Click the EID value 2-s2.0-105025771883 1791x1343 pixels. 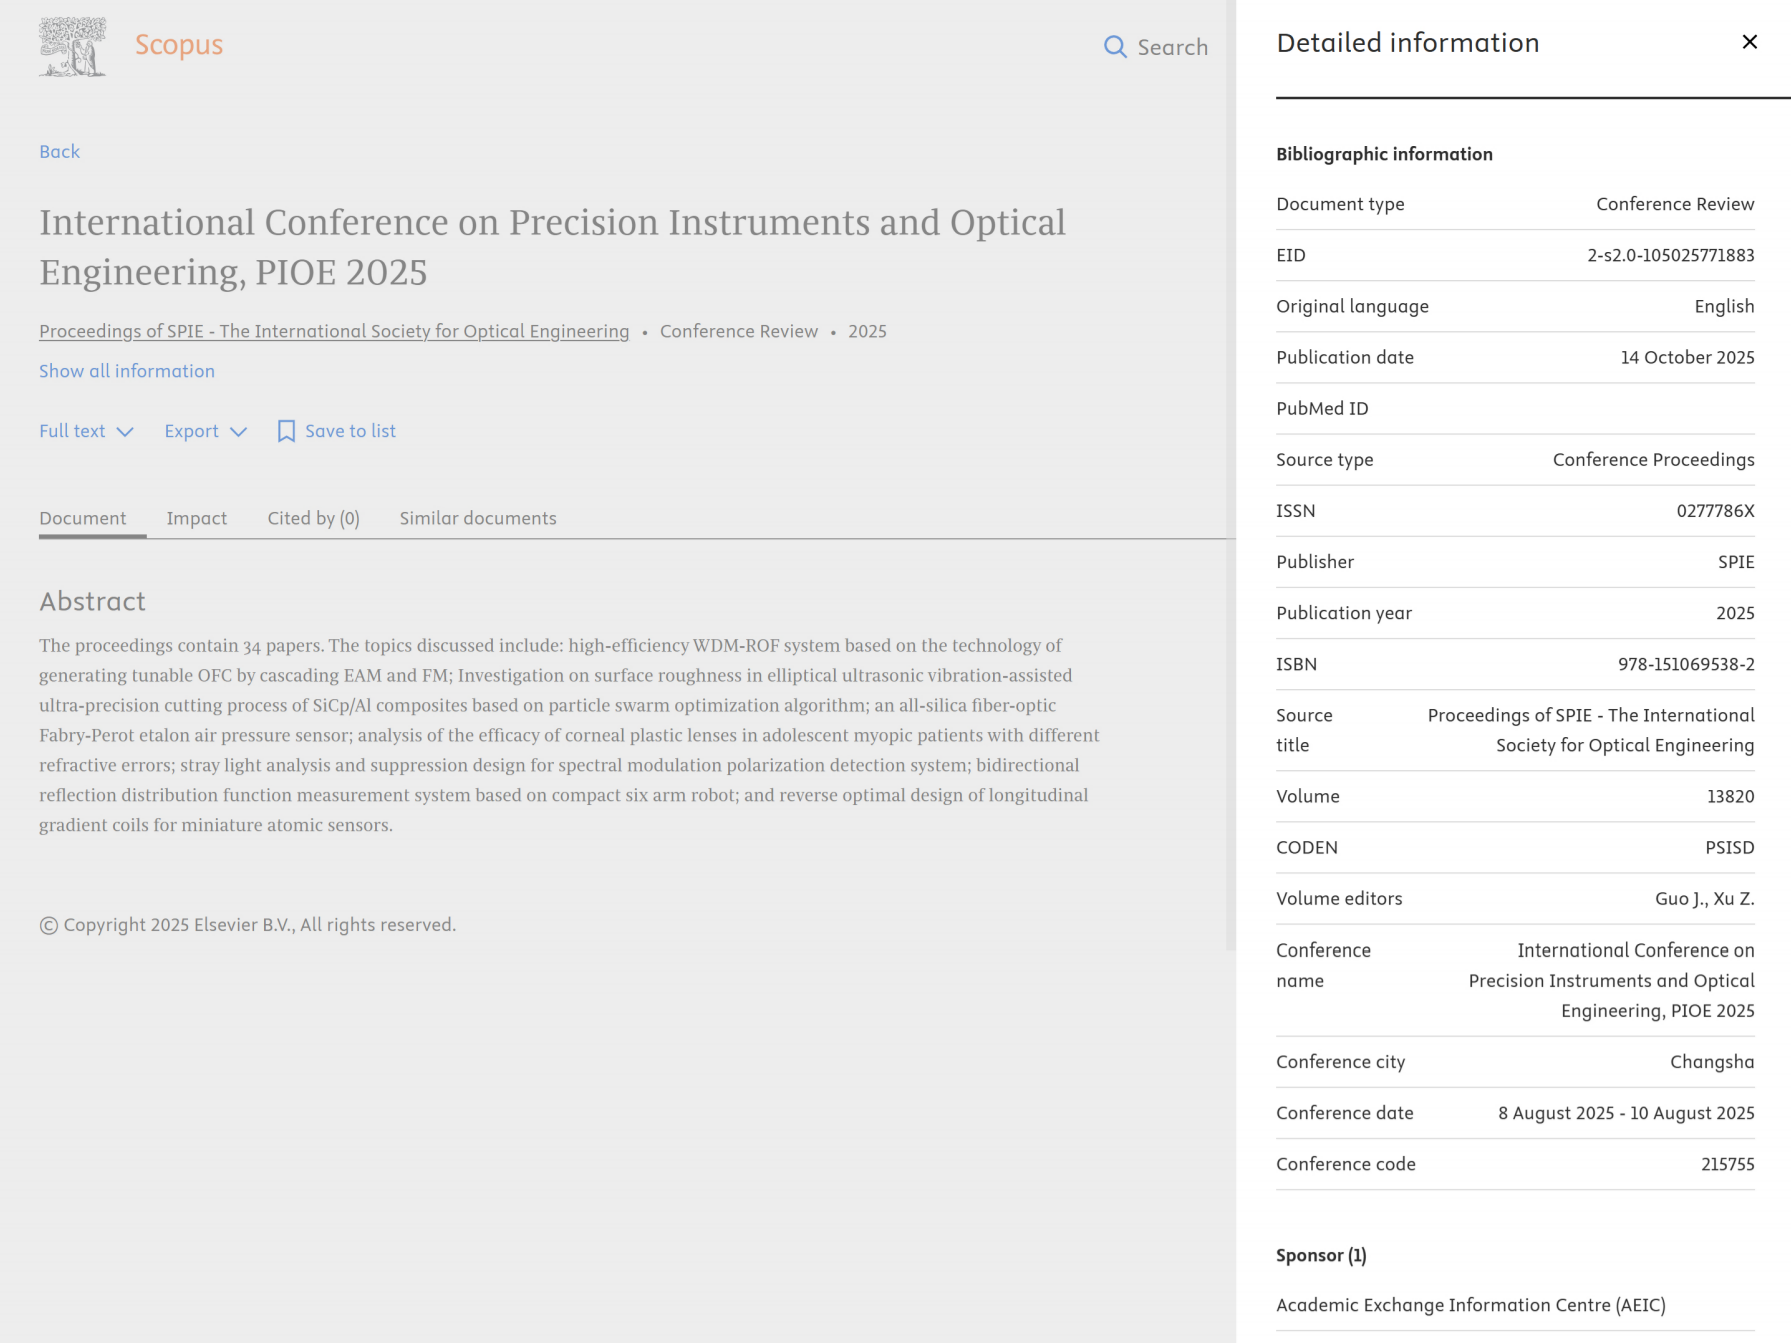[1671, 255]
